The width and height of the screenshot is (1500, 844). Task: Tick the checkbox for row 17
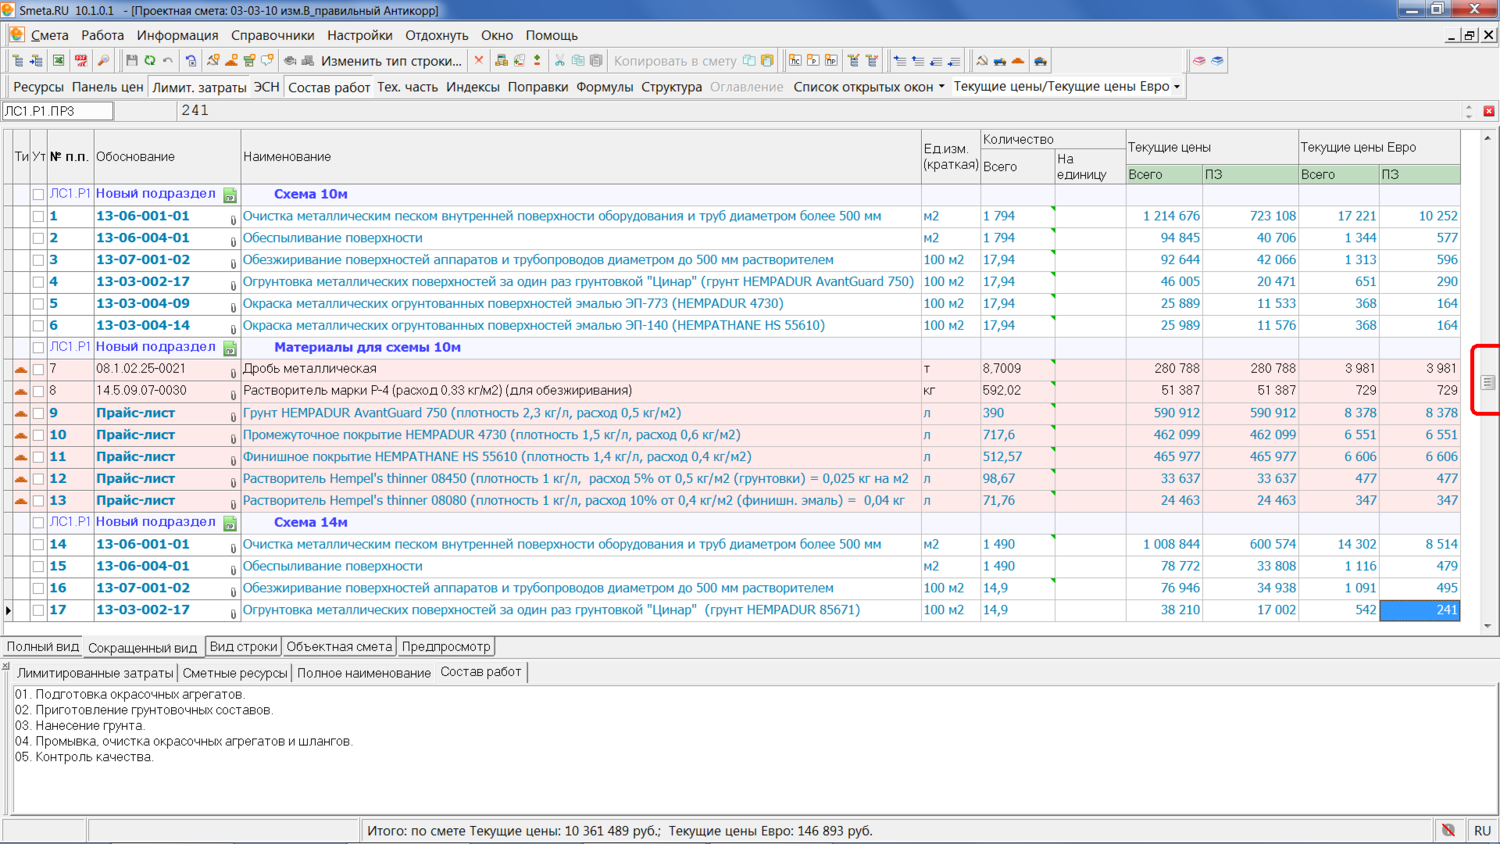click(x=38, y=610)
